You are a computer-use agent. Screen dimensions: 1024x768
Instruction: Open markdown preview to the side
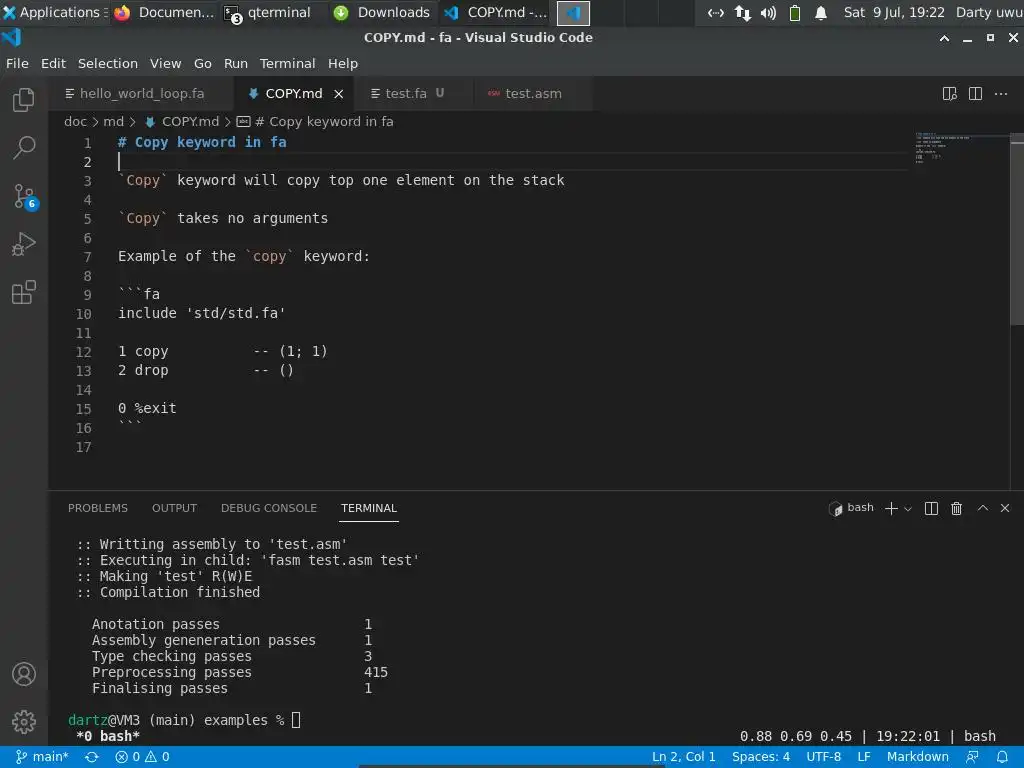point(950,93)
